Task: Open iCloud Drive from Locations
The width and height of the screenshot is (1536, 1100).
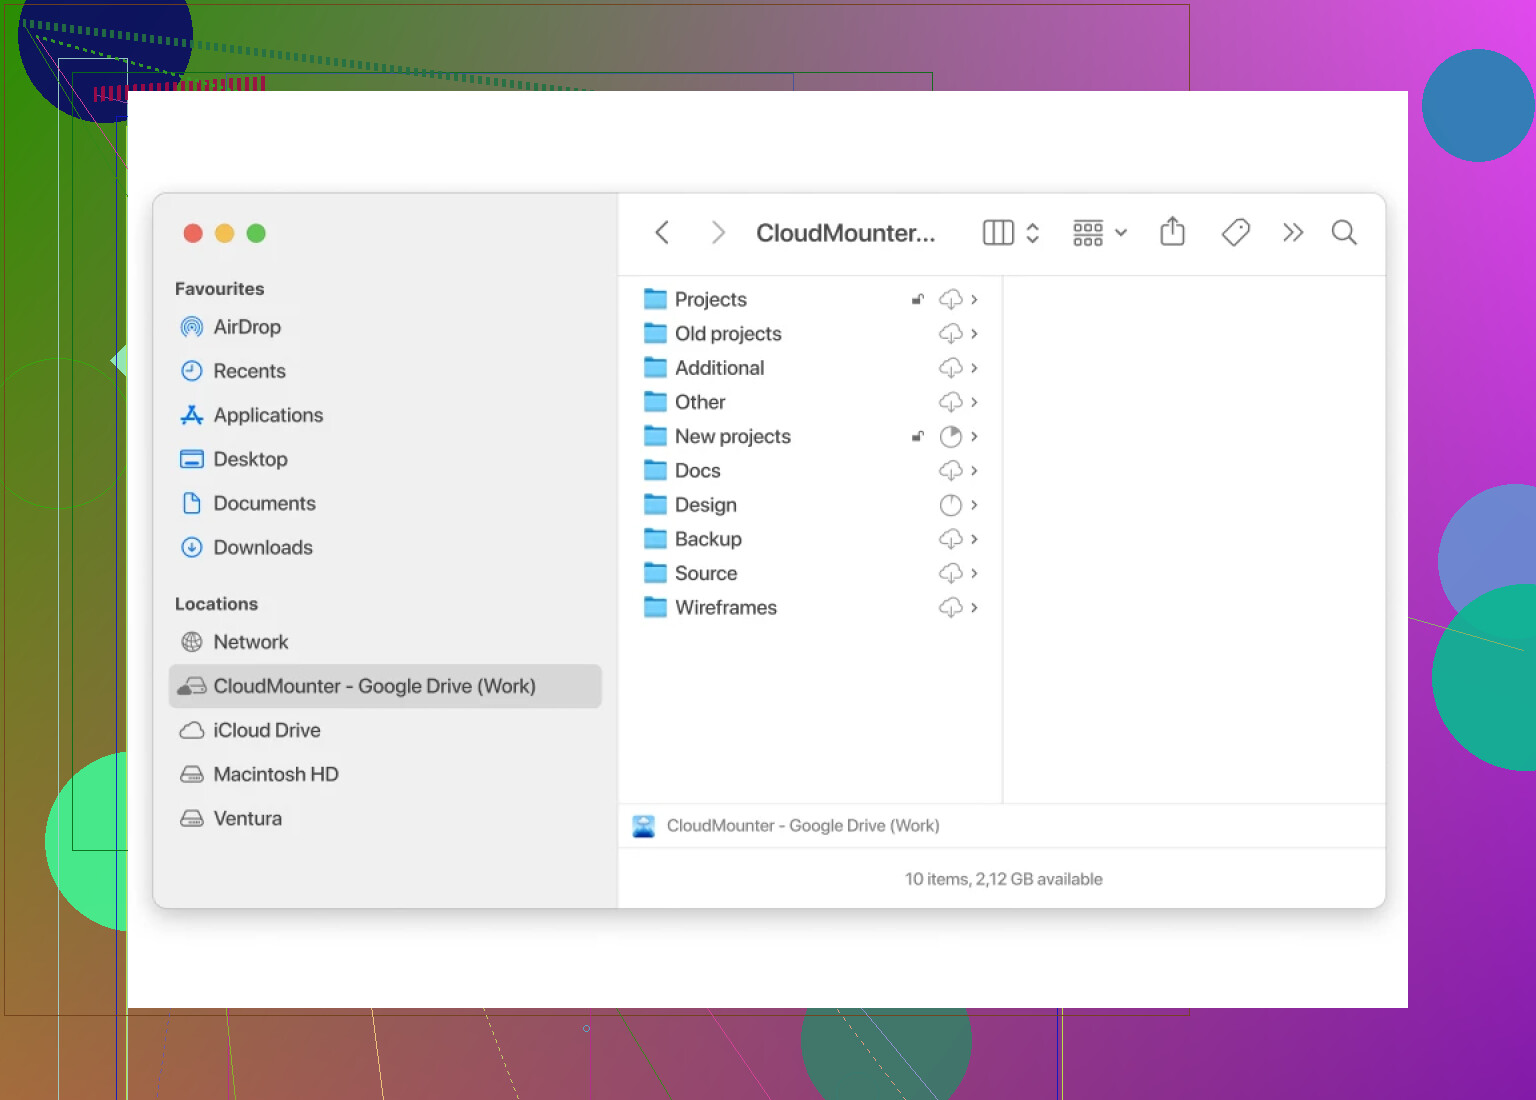Action: pyautogui.click(x=266, y=730)
